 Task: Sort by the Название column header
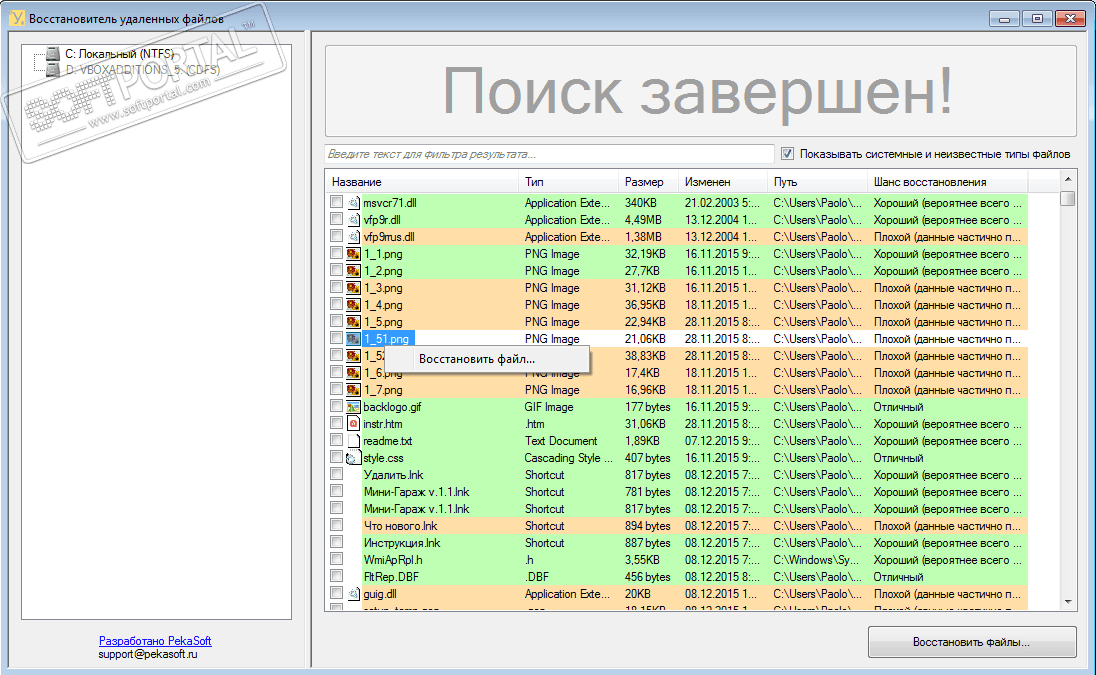pos(422,182)
